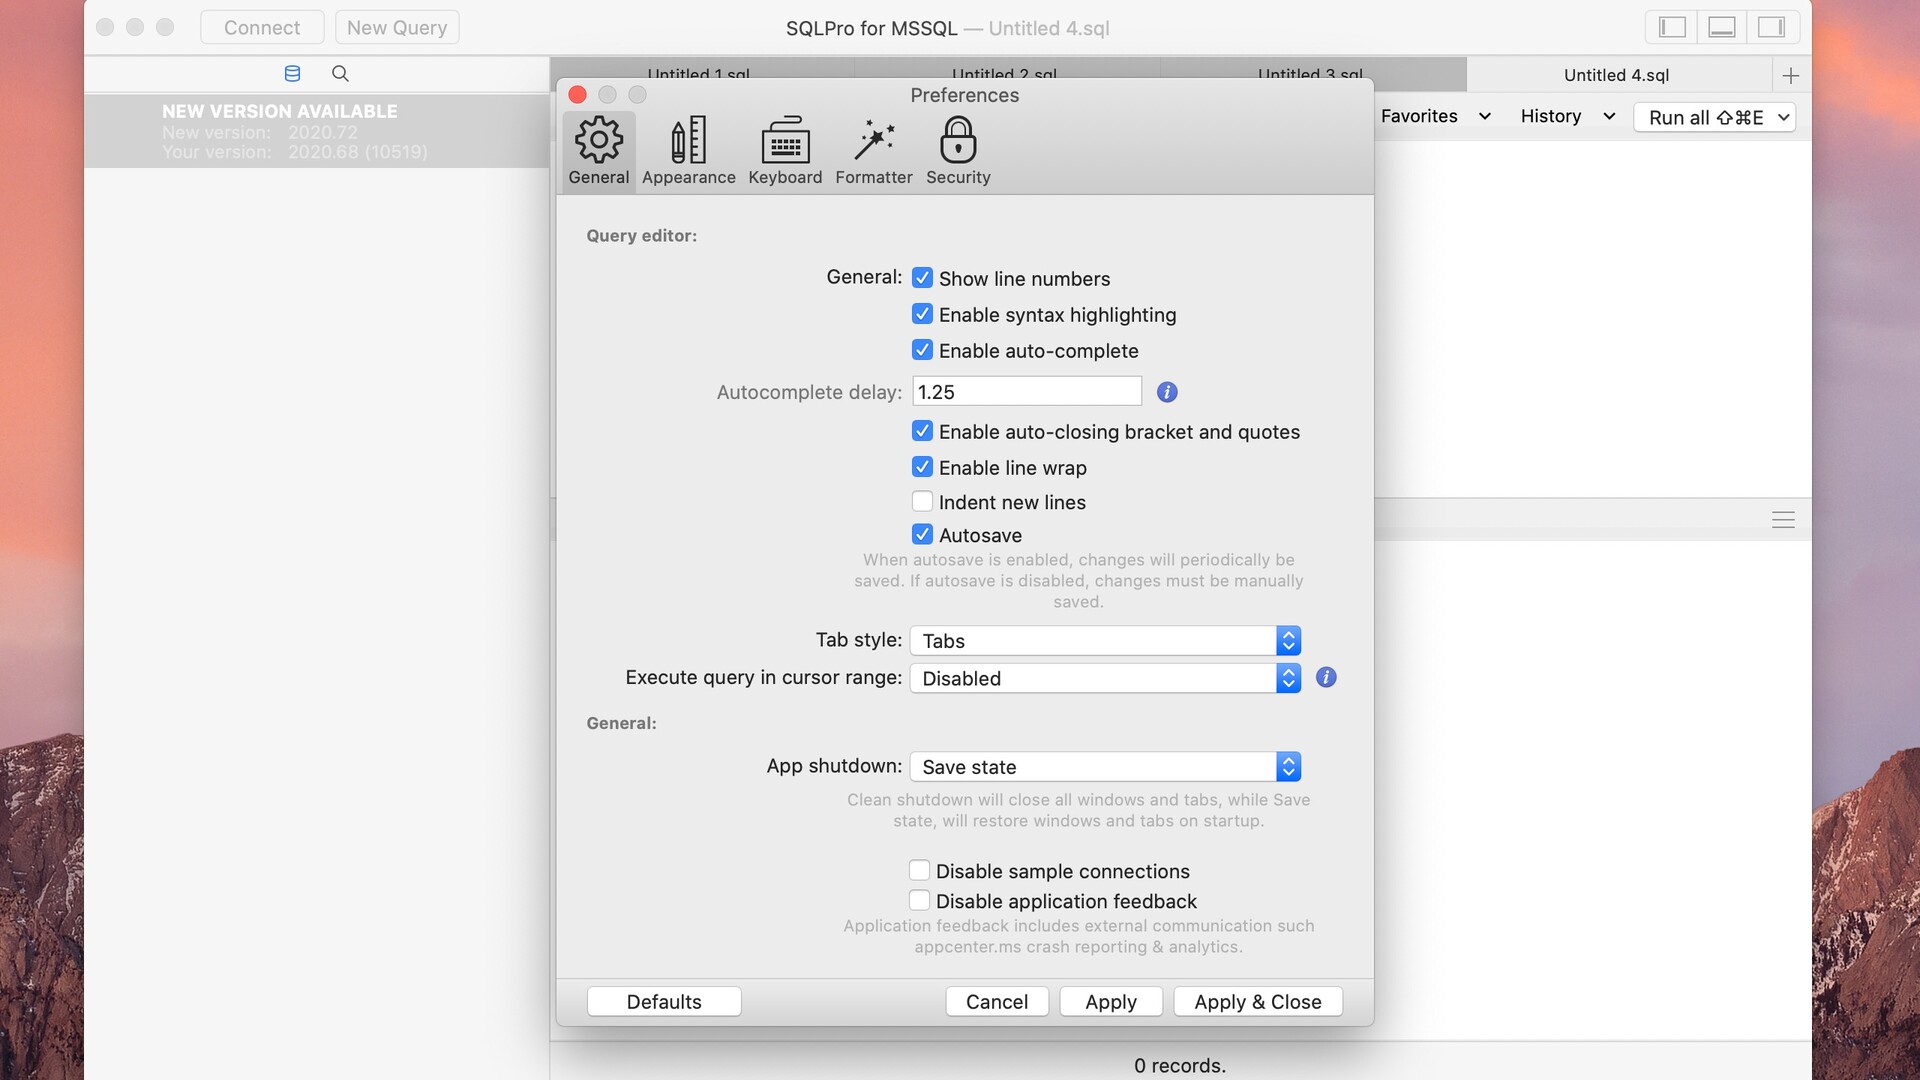The image size is (1920, 1080).
Task: Toggle Enable line wrap checkbox
Action: (x=922, y=467)
